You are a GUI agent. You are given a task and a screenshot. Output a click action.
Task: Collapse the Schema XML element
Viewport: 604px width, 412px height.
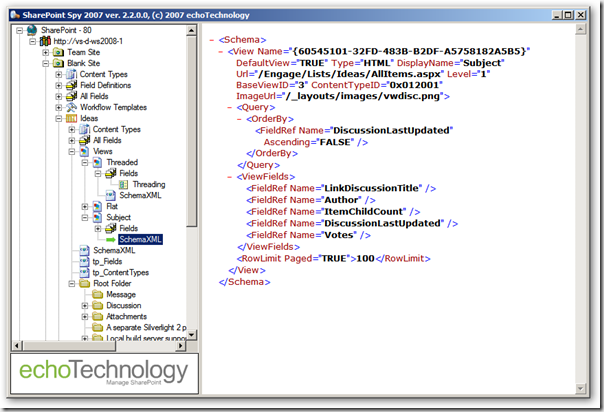pyautogui.click(x=211, y=40)
